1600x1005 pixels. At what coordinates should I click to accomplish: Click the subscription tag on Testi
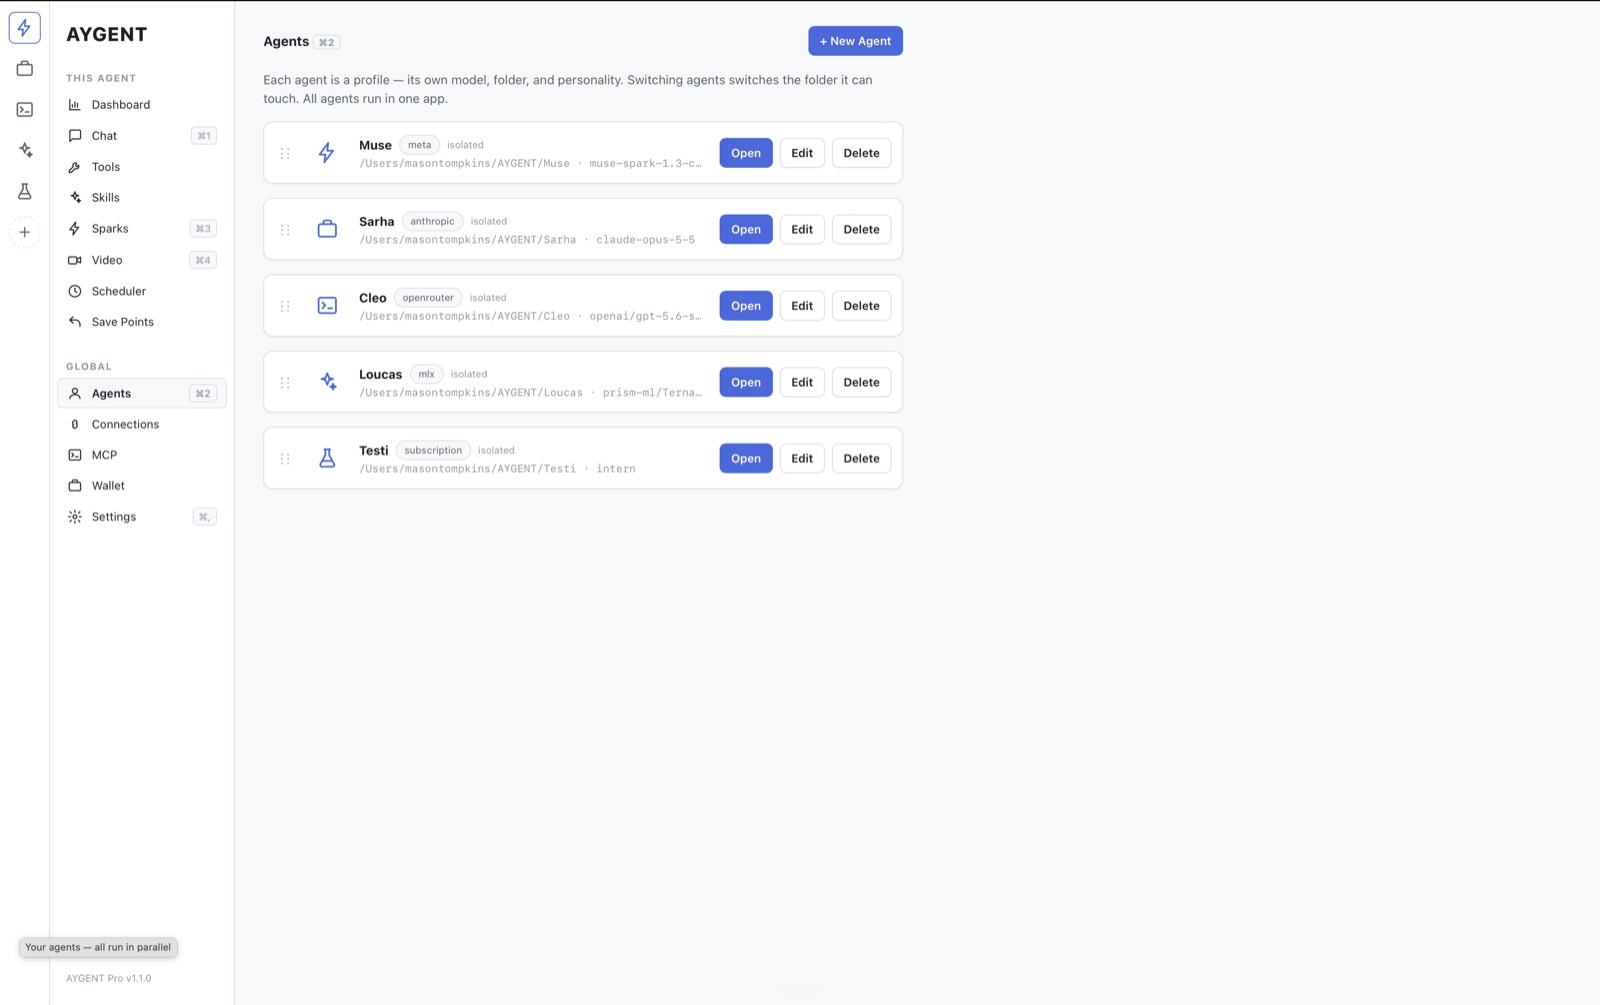(433, 450)
